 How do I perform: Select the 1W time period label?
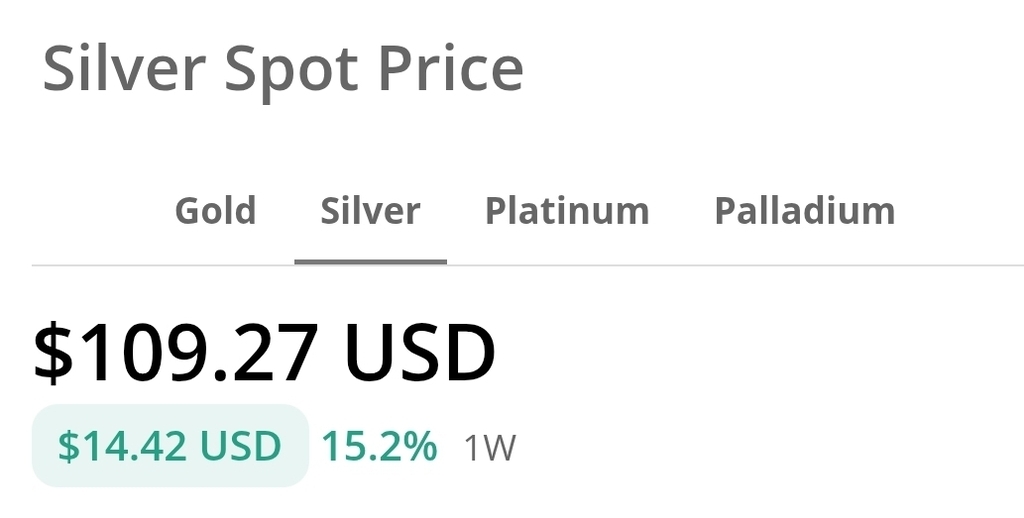click(489, 448)
